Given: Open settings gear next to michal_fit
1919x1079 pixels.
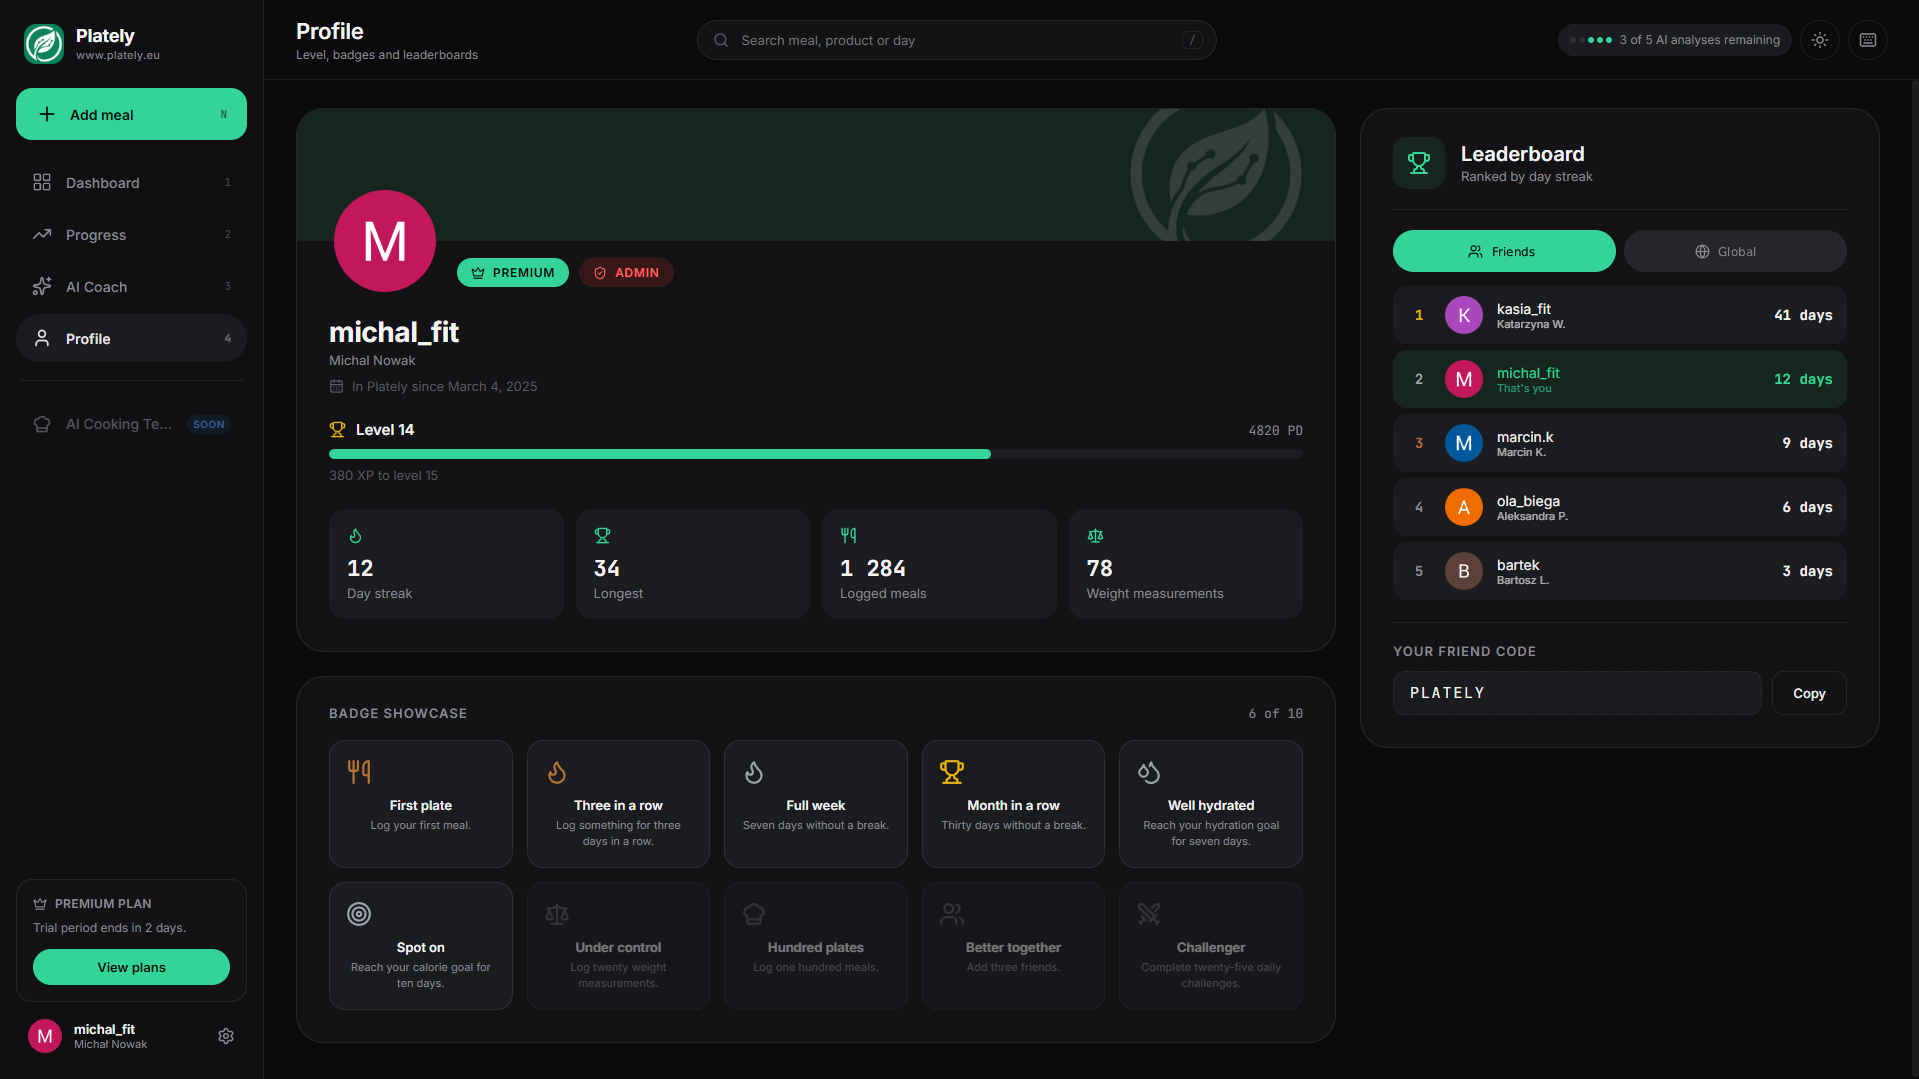Looking at the screenshot, I should coord(226,1036).
